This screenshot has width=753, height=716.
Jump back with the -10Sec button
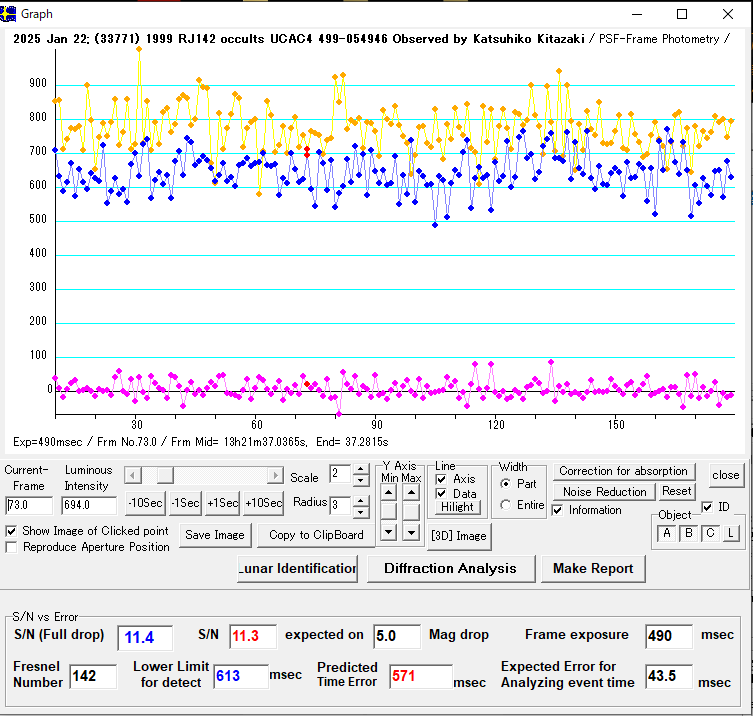[145, 503]
